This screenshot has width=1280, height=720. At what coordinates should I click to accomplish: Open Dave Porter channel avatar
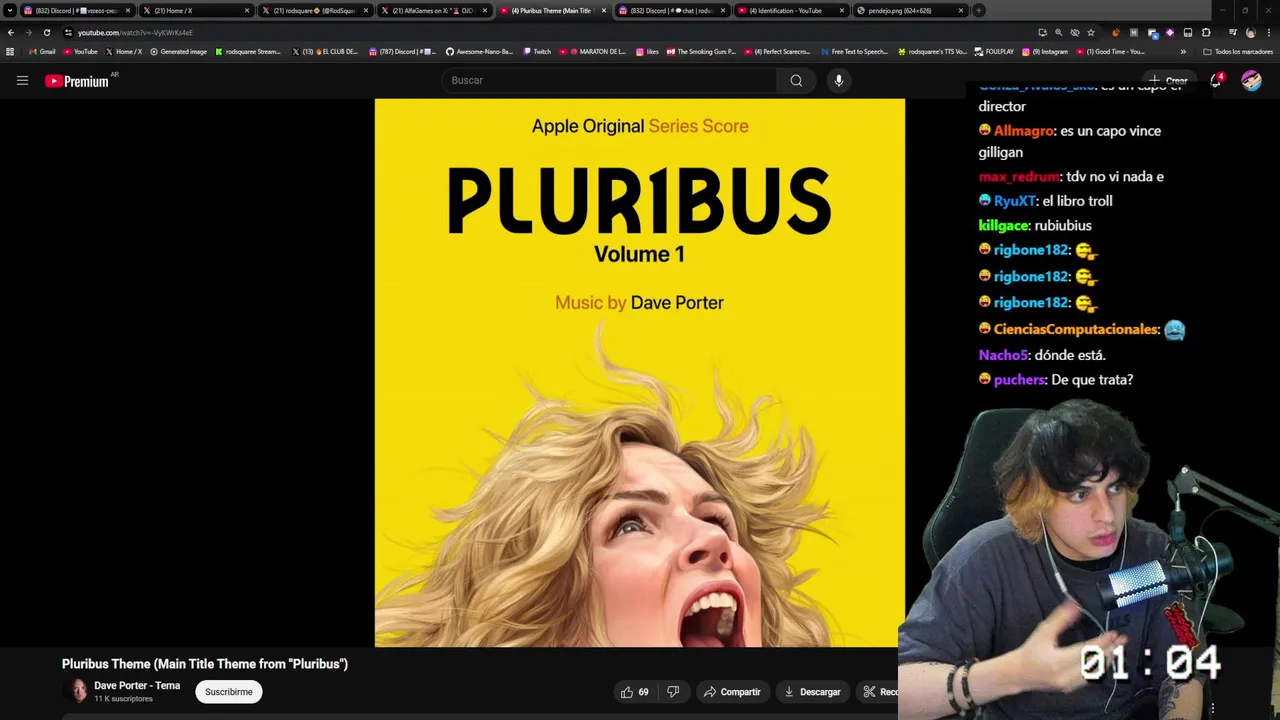pos(77,691)
